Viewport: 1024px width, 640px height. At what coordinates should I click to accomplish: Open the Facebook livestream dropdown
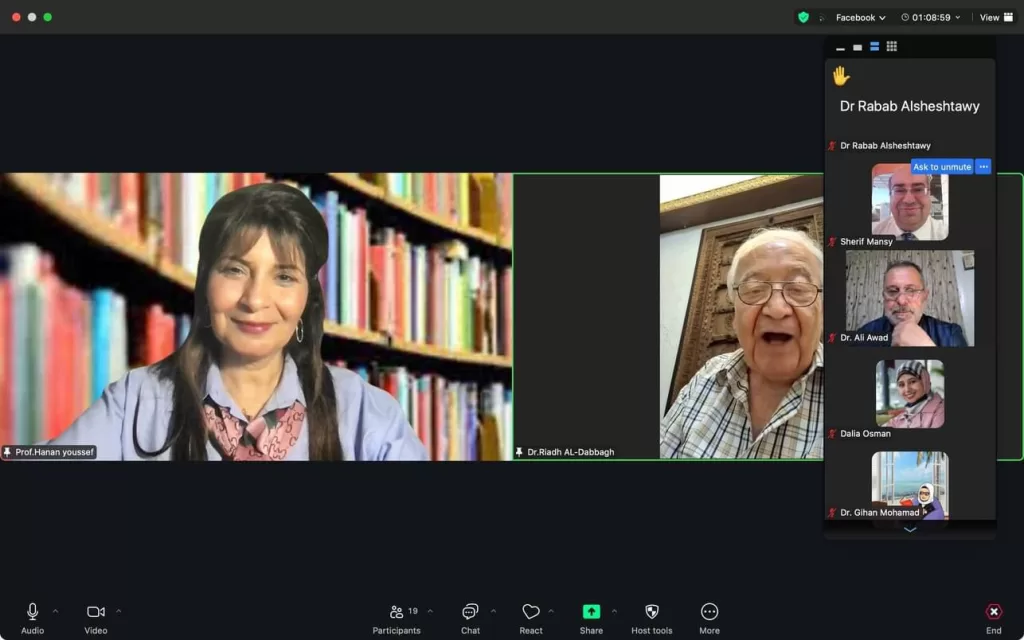861,17
